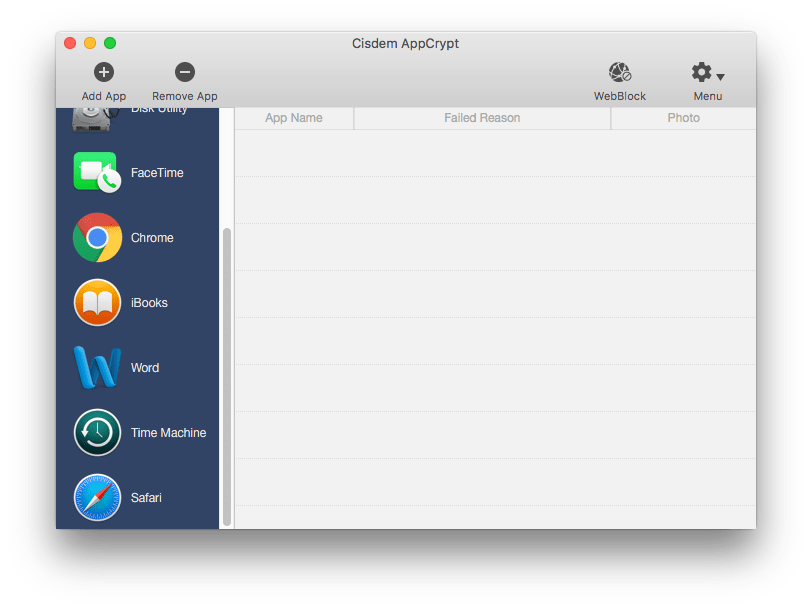Select the Chrome app icon
Screen dimensions: 812x609
[x=97, y=237]
